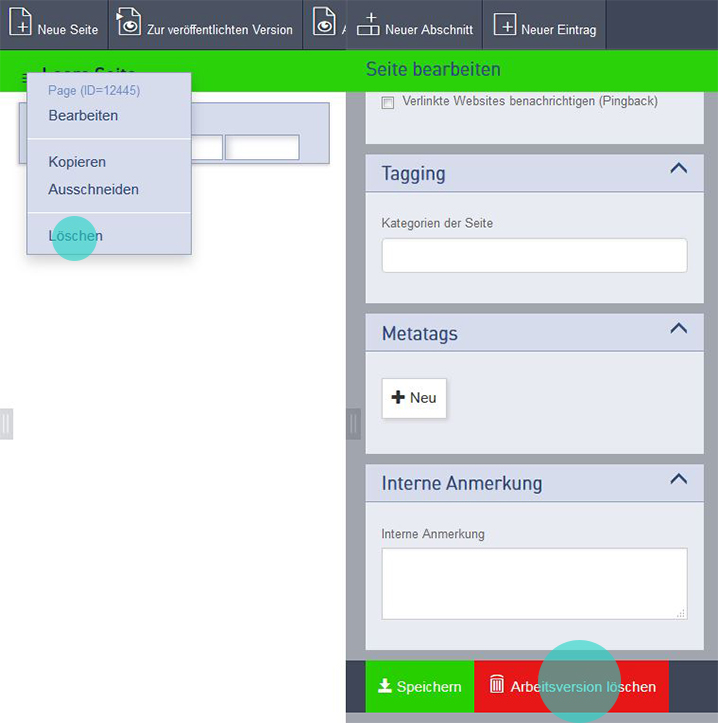This screenshot has height=723, width=718.
Task: Click in the Interne Anmerkung text area
Action: click(x=534, y=583)
